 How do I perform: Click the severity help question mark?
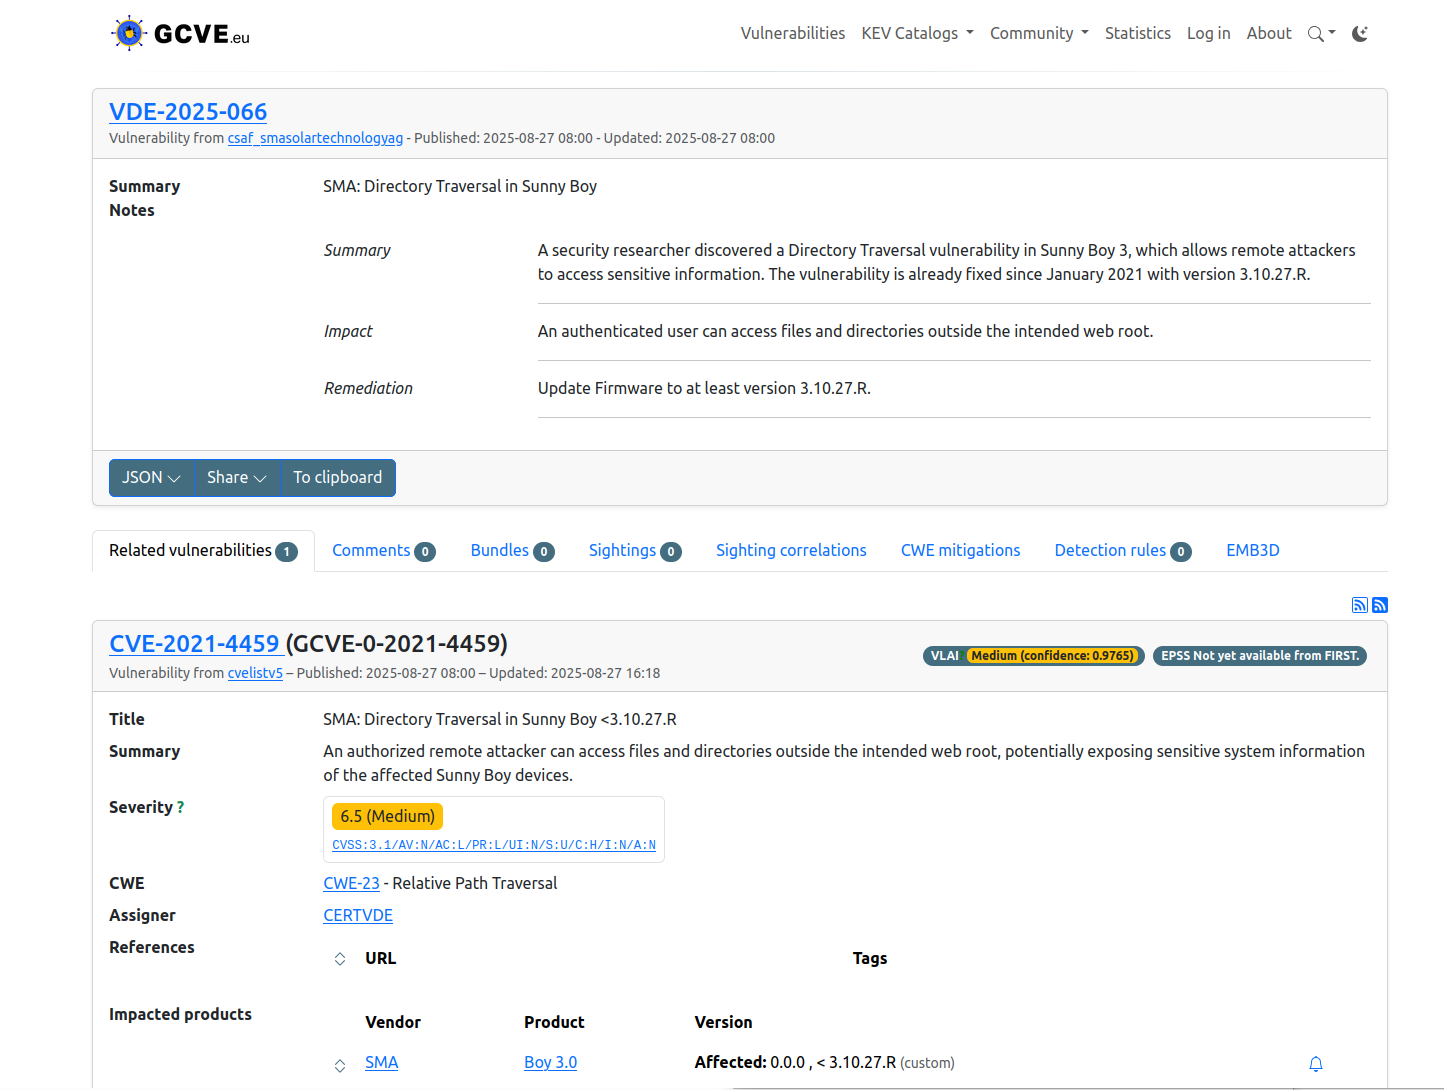(180, 808)
